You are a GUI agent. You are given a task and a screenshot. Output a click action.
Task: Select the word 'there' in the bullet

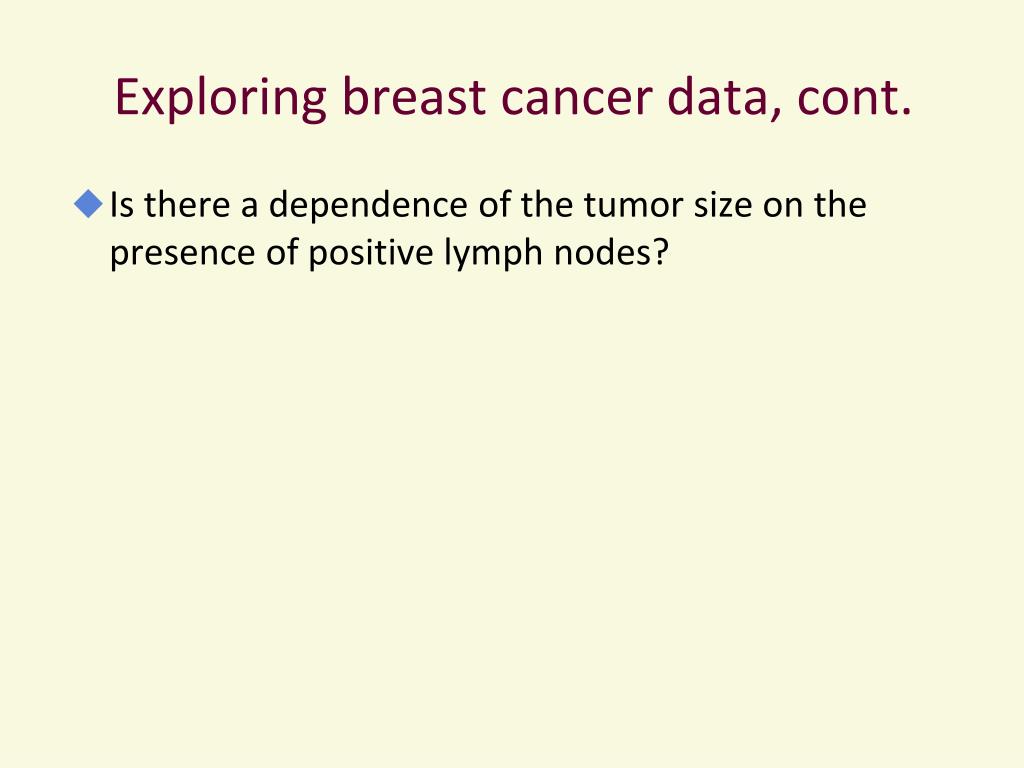tap(187, 204)
